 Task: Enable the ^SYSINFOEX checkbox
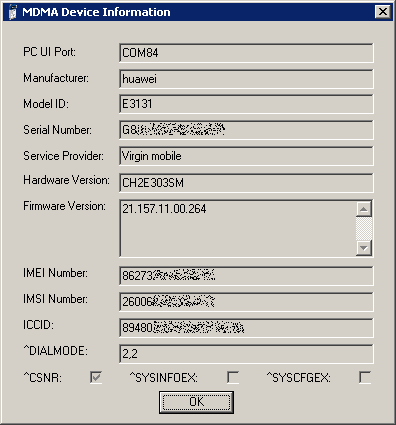click(x=233, y=377)
